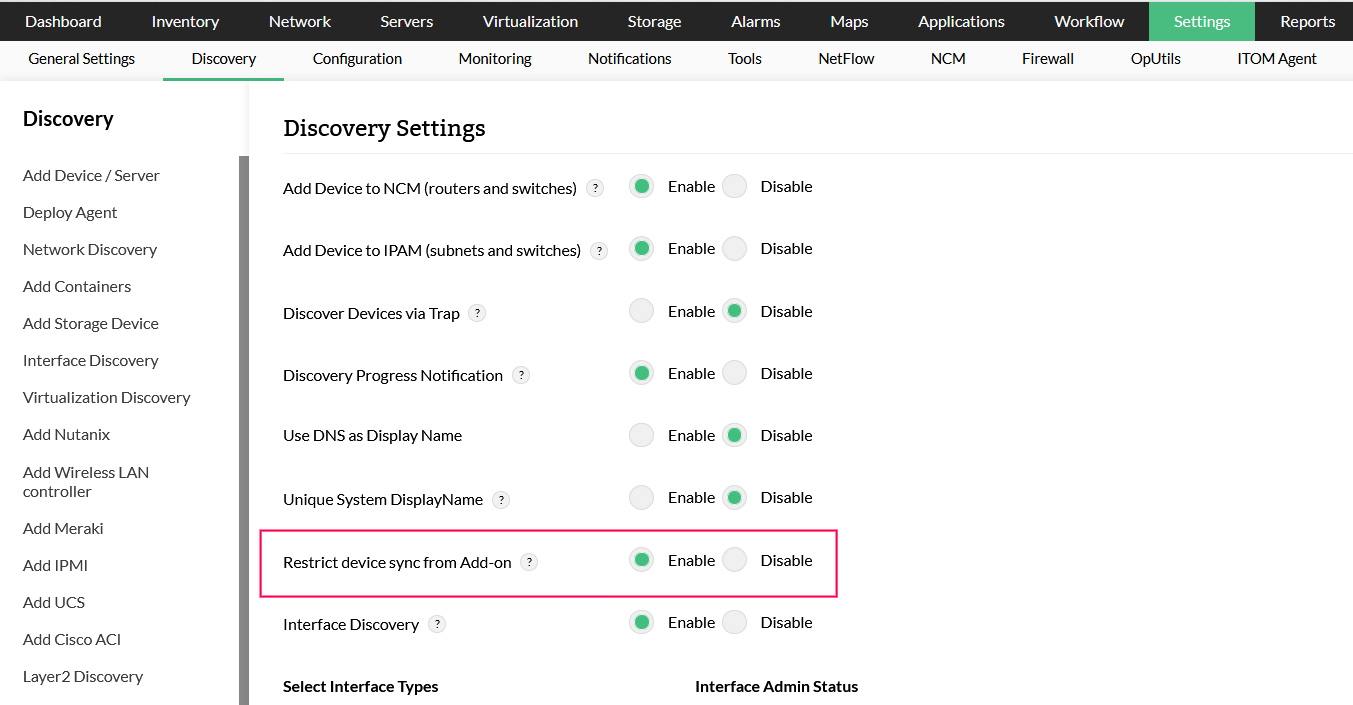
Task: Open the Alarms top menu
Action: 756,21
